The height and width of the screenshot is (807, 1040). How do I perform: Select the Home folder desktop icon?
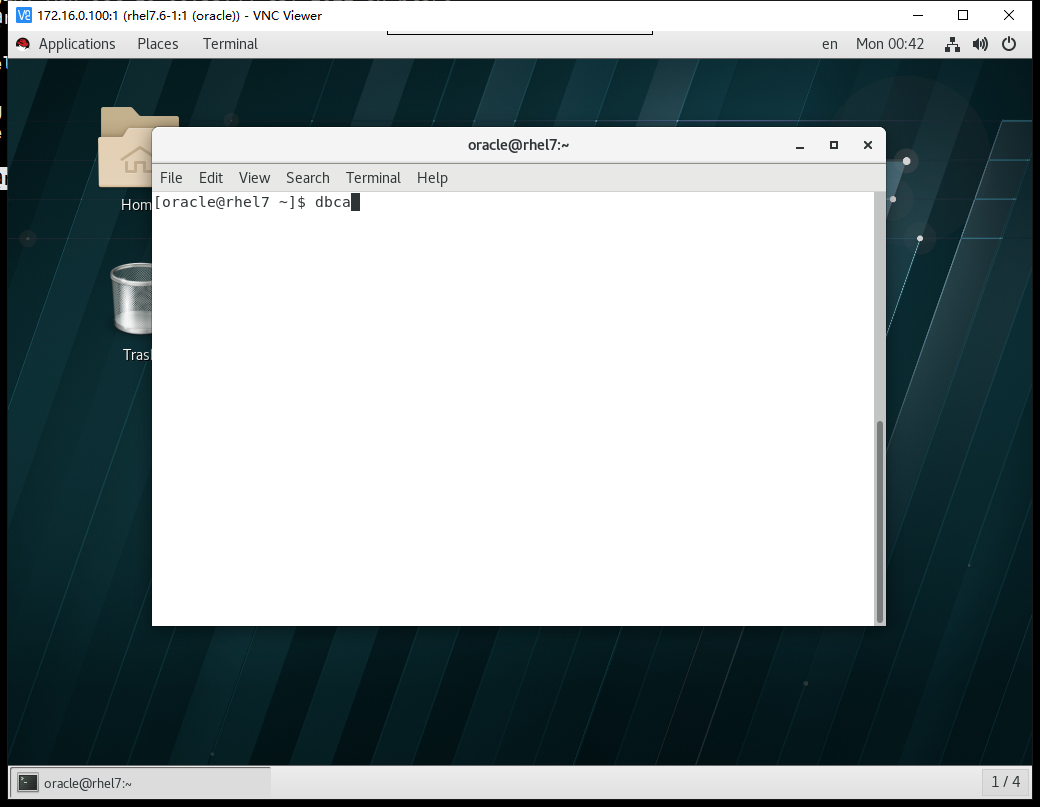click(x=126, y=160)
